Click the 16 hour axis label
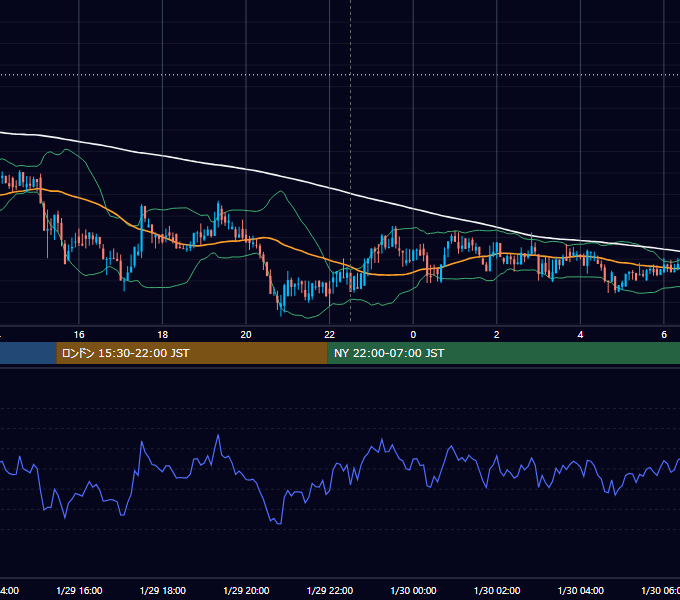 pos(79,335)
